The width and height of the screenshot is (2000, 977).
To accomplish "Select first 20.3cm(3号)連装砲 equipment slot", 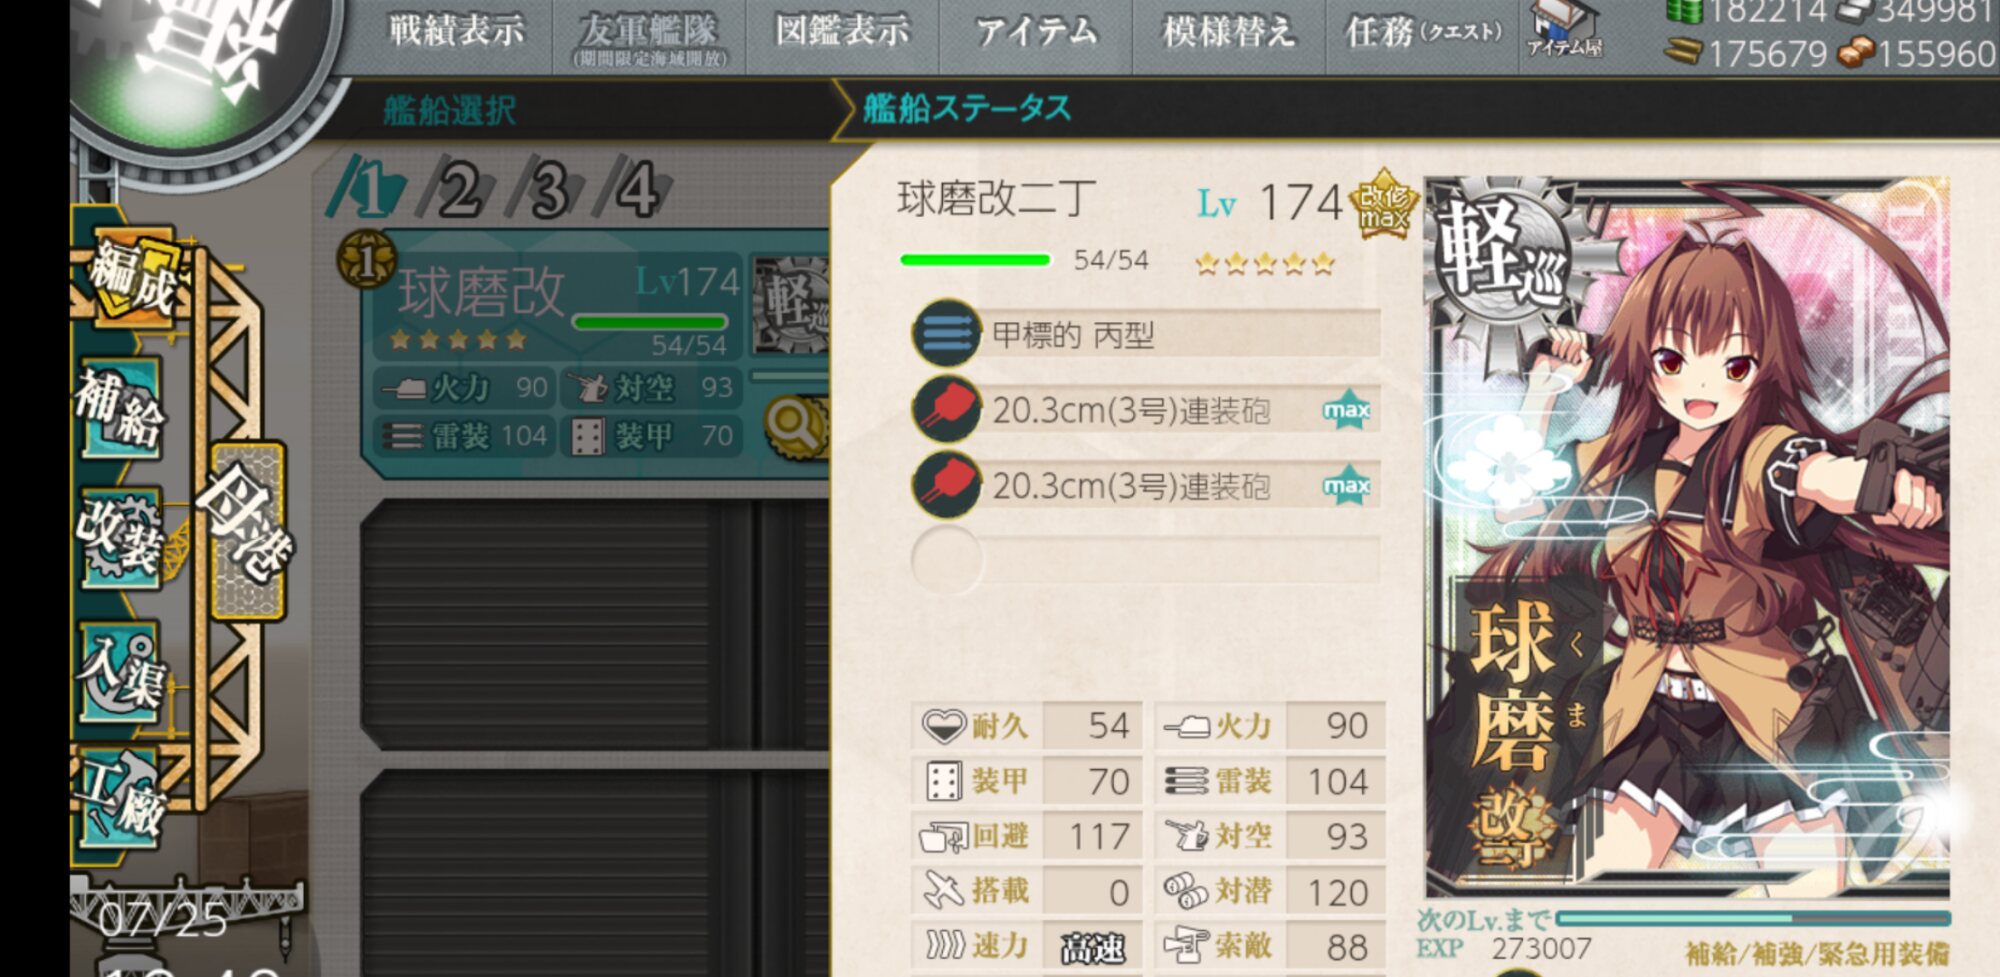I will coord(1146,410).
